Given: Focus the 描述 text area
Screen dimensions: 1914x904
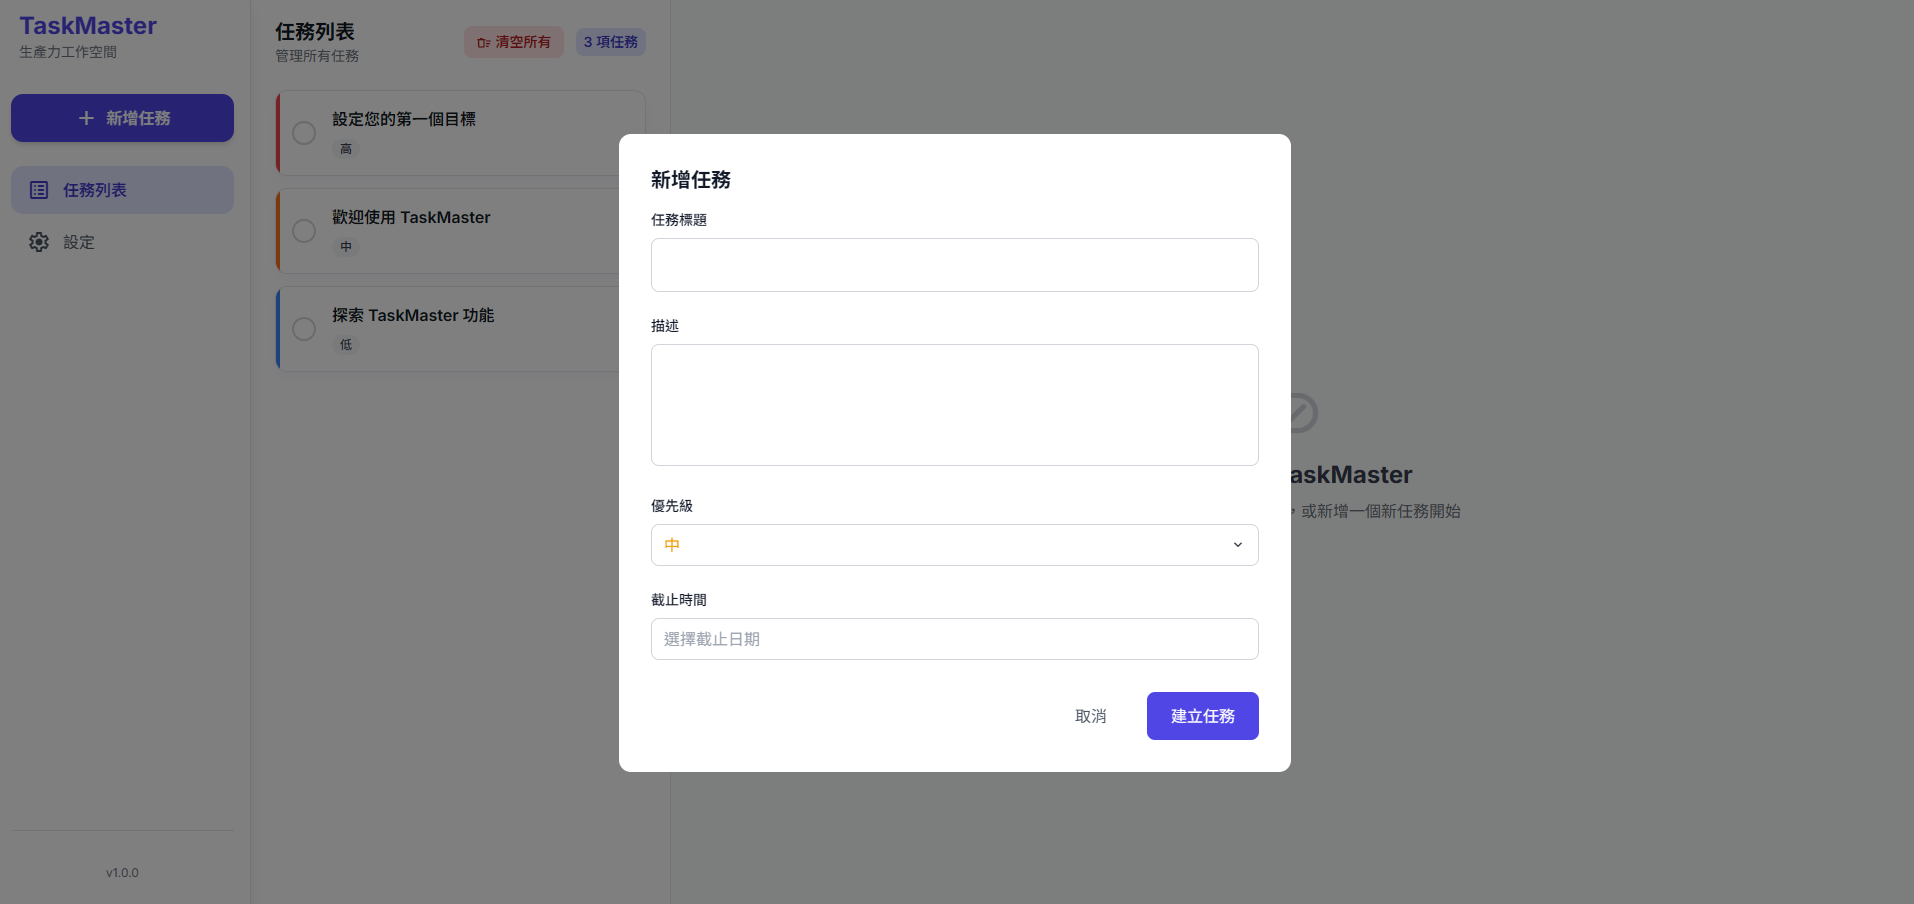Looking at the screenshot, I should pos(954,405).
